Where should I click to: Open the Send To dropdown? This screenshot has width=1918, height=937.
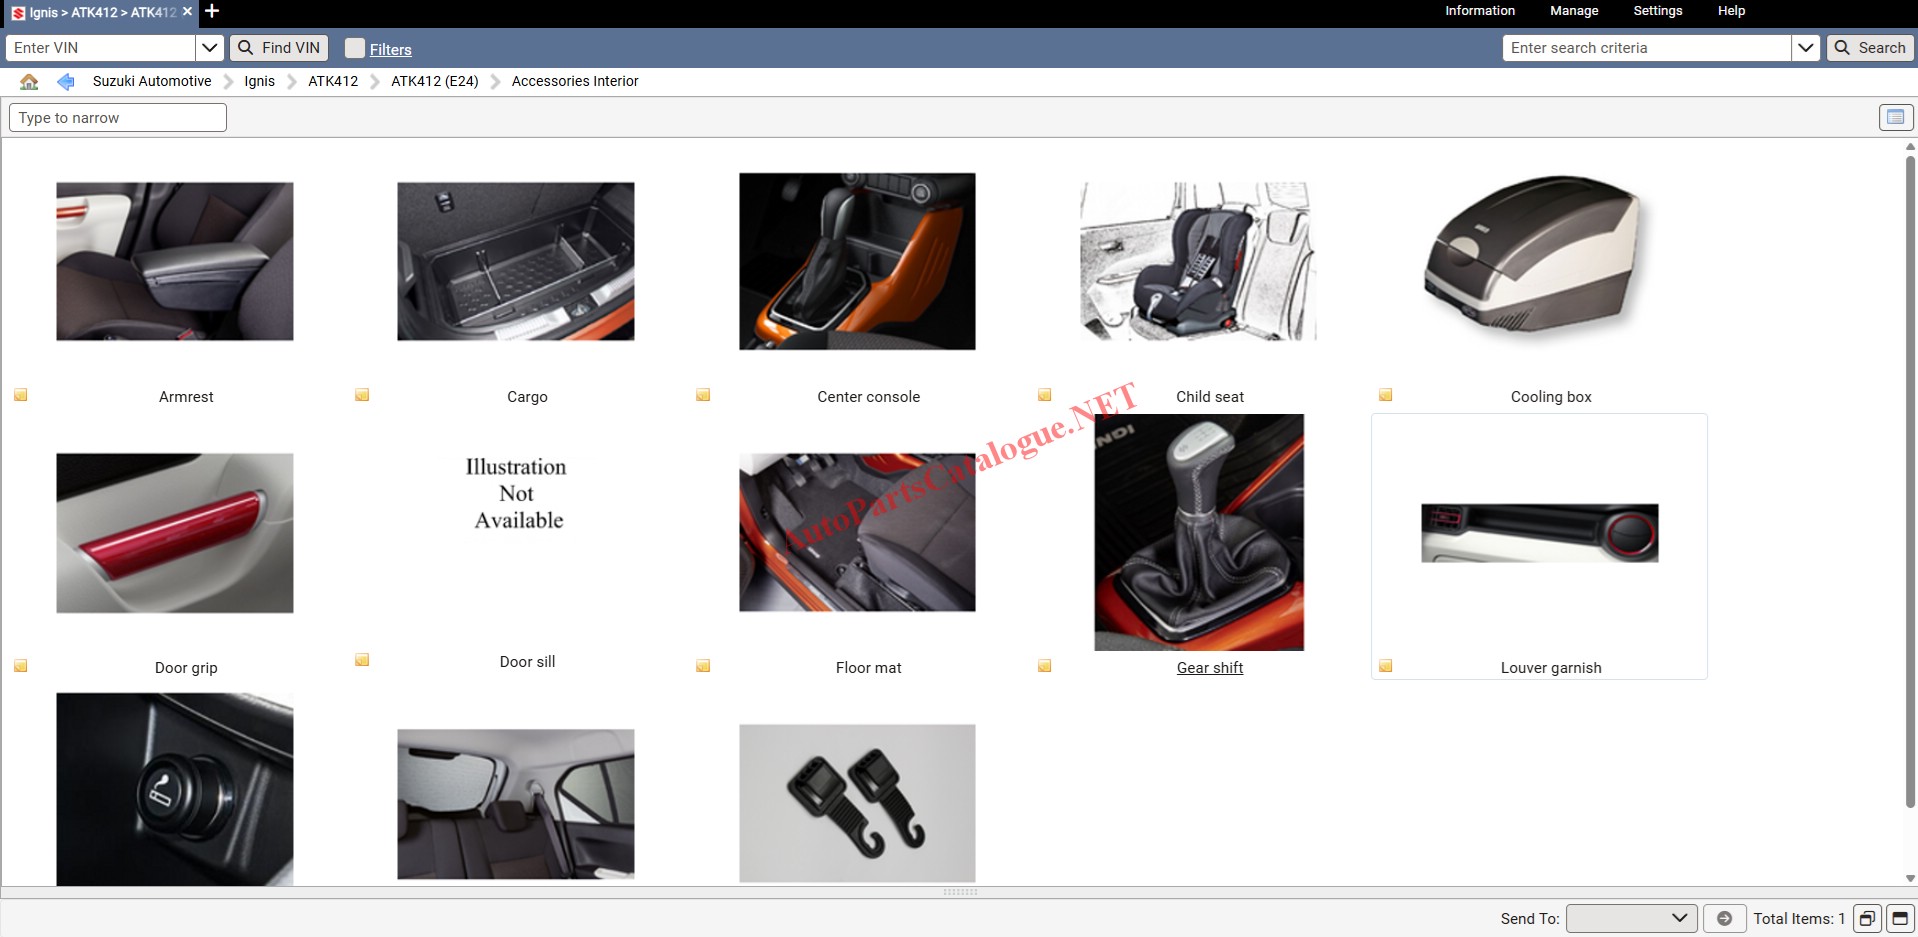(x=1631, y=918)
